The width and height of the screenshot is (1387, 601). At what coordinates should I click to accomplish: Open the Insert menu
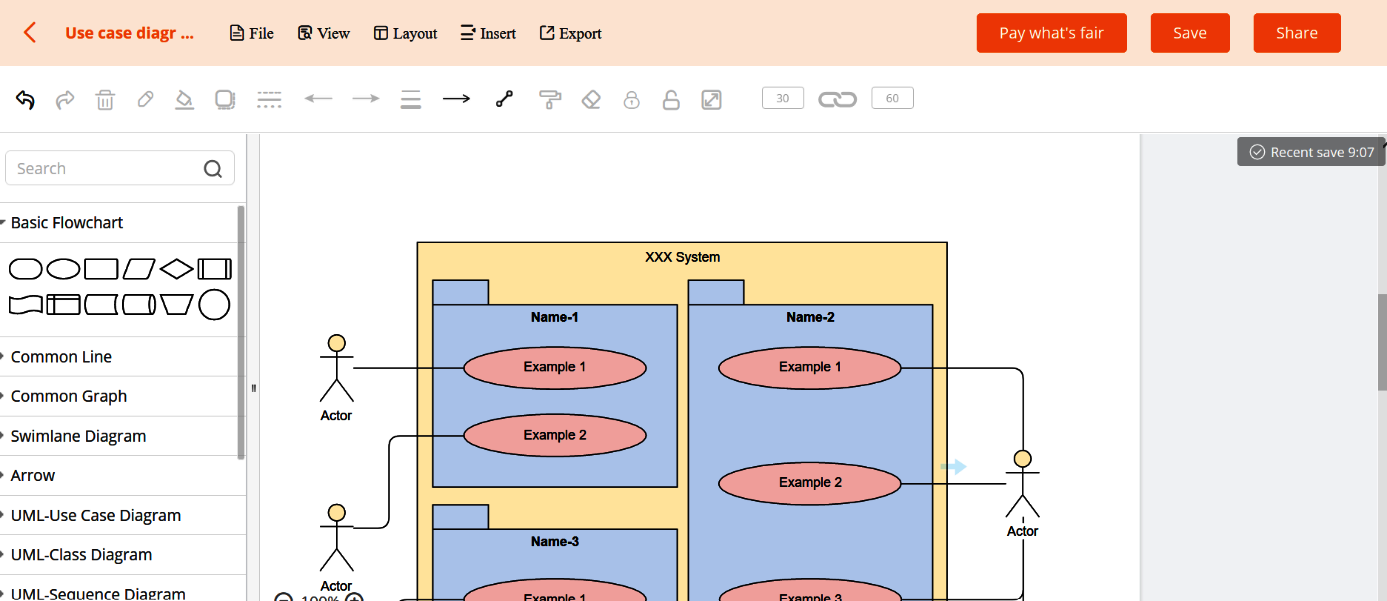(x=488, y=33)
